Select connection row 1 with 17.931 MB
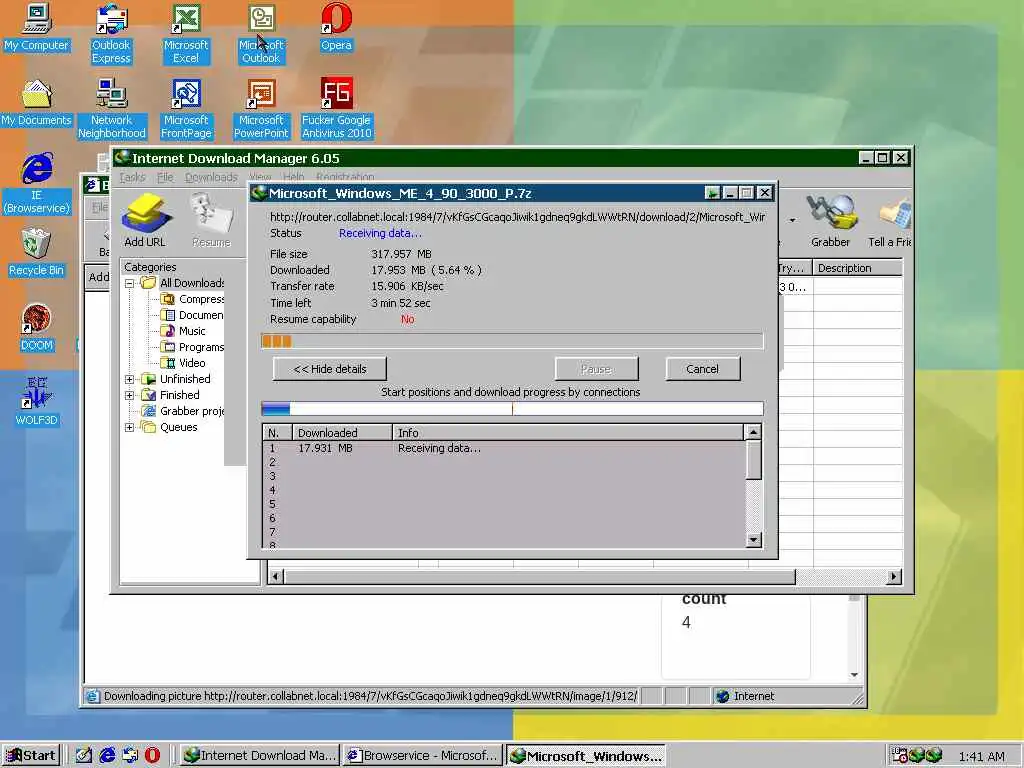Viewport: 1024px width, 768px height. tap(503, 448)
